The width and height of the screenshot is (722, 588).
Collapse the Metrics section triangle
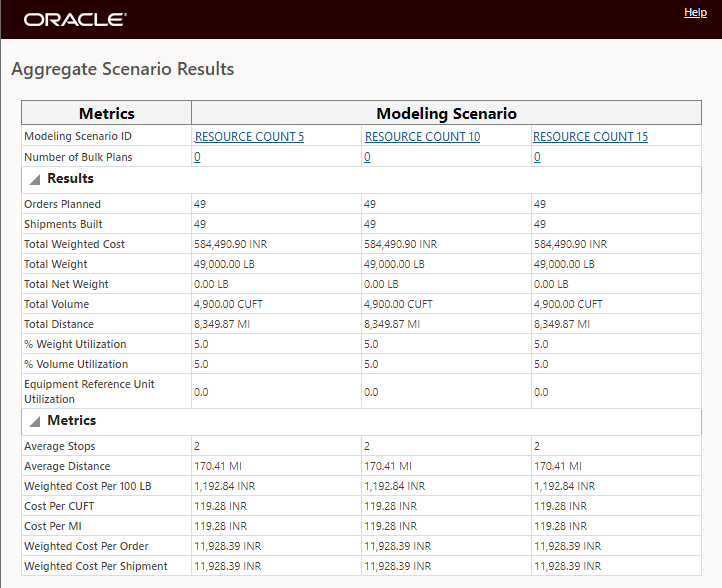[34, 422]
